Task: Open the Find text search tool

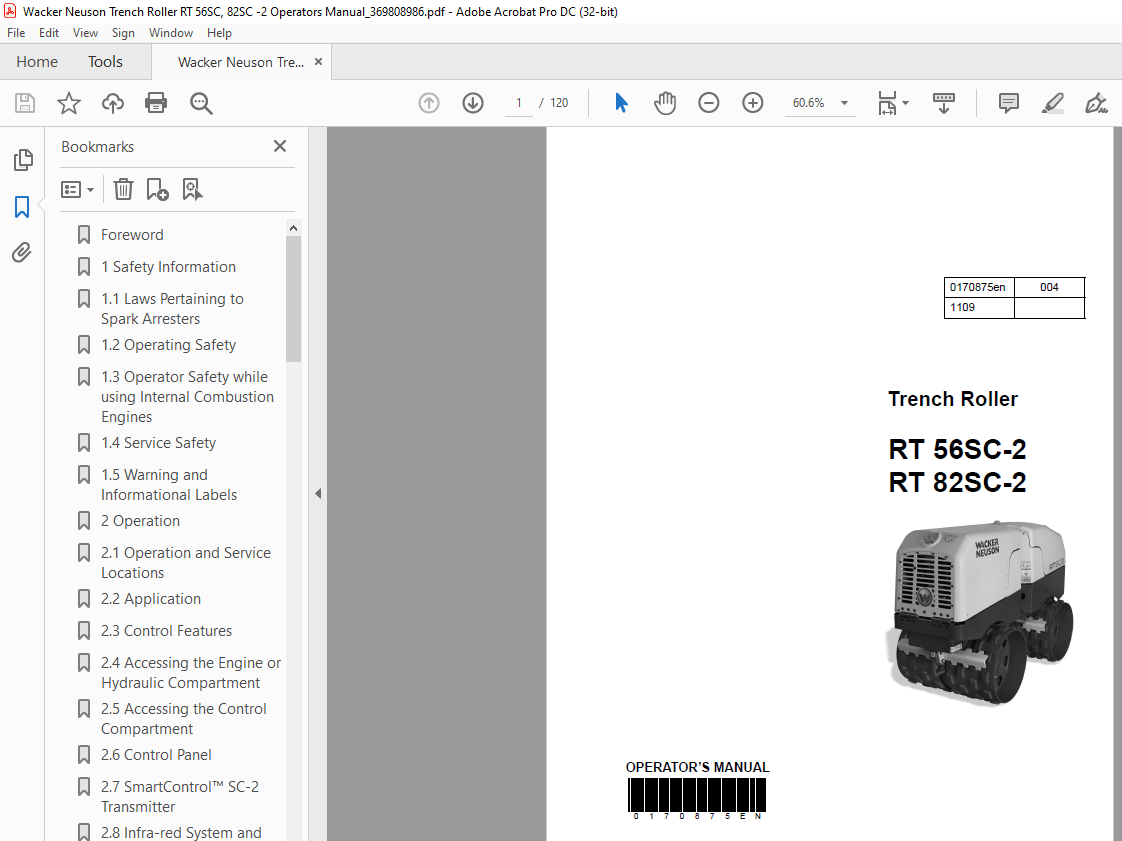Action: pos(201,103)
